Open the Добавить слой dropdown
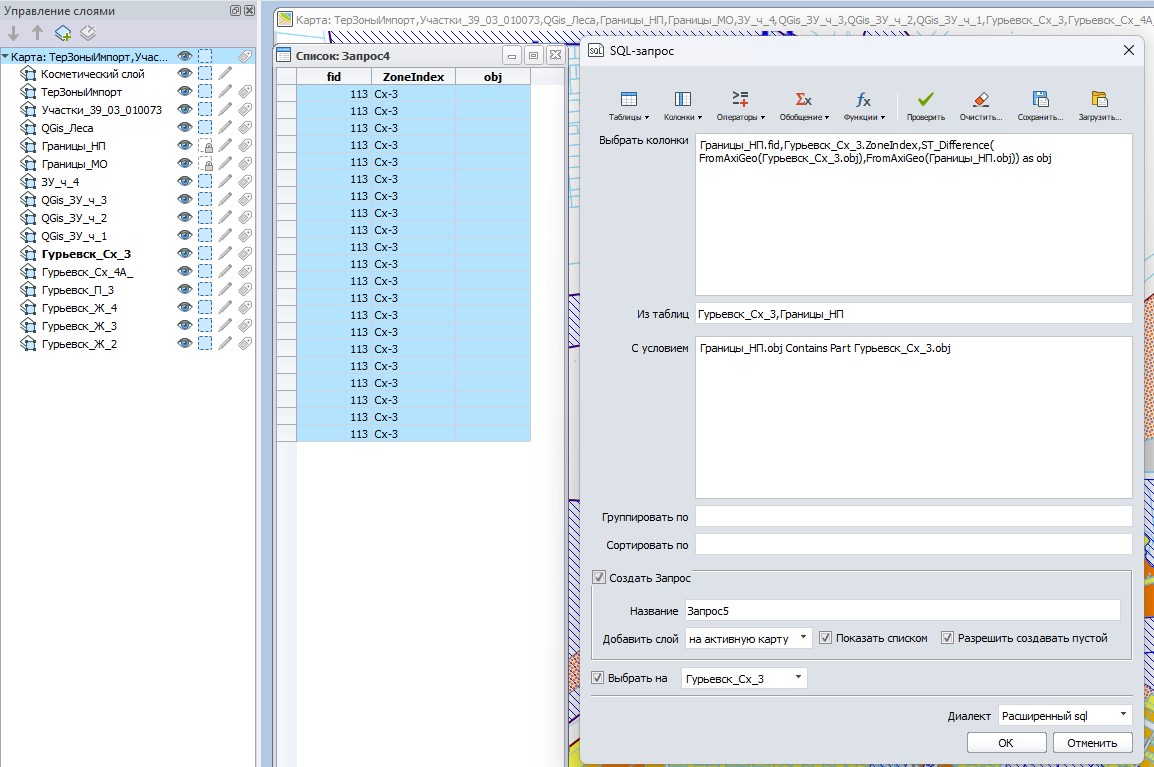Screen dimensions: 1154x767 pos(748,638)
